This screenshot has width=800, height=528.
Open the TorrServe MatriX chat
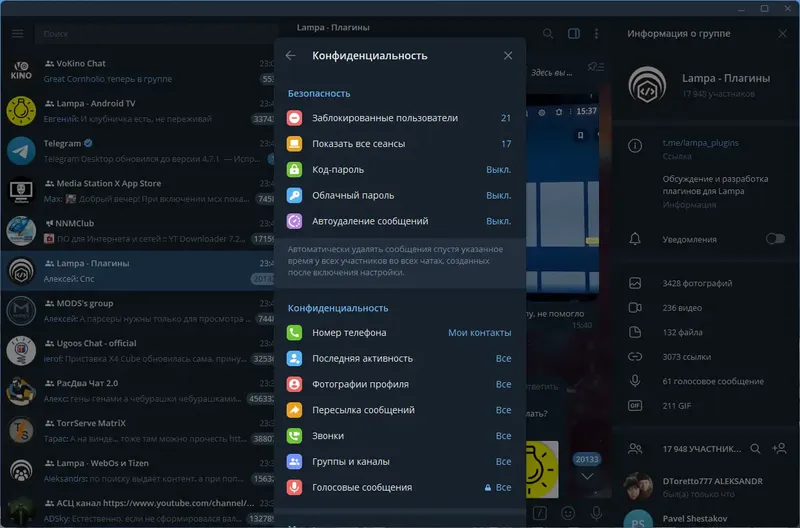[x=138, y=431]
